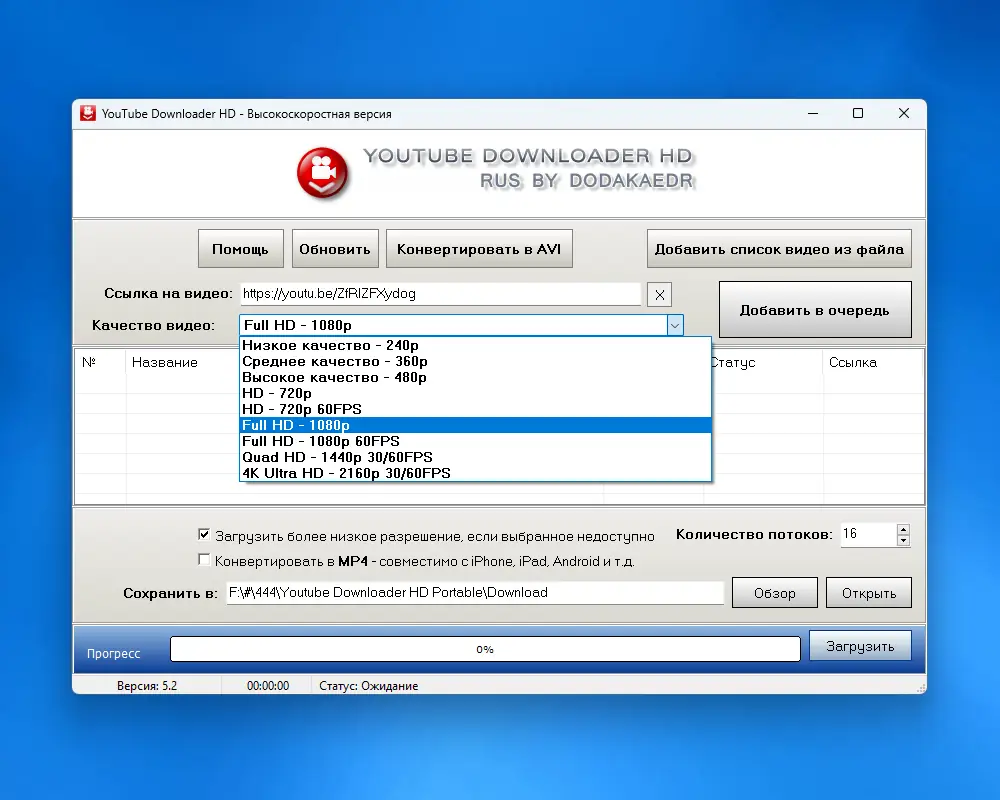Click the YouTube Downloader HD title bar icon
This screenshot has height=800, width=1000.
pos(87,113)
